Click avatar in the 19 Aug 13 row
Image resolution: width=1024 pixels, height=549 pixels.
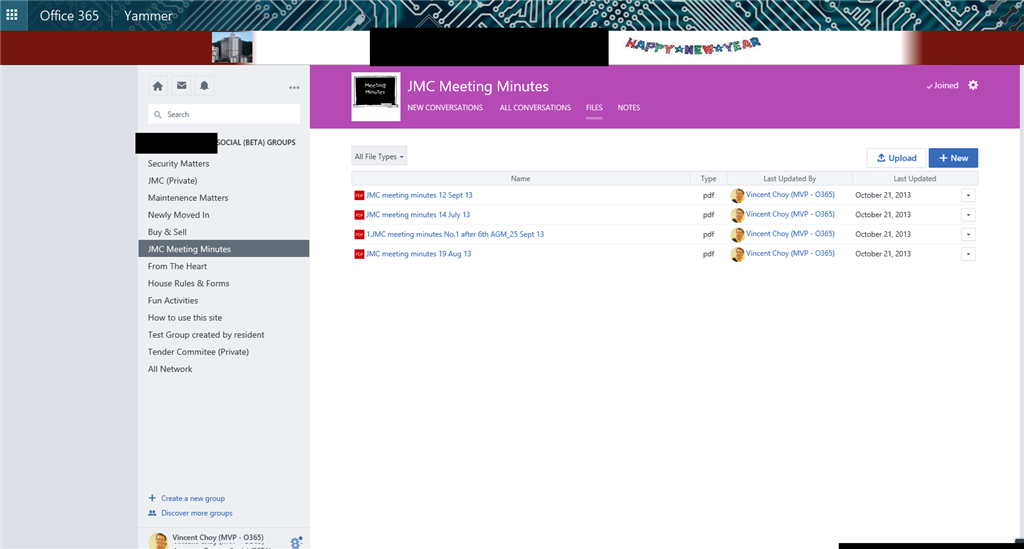[x=737, y=254]
